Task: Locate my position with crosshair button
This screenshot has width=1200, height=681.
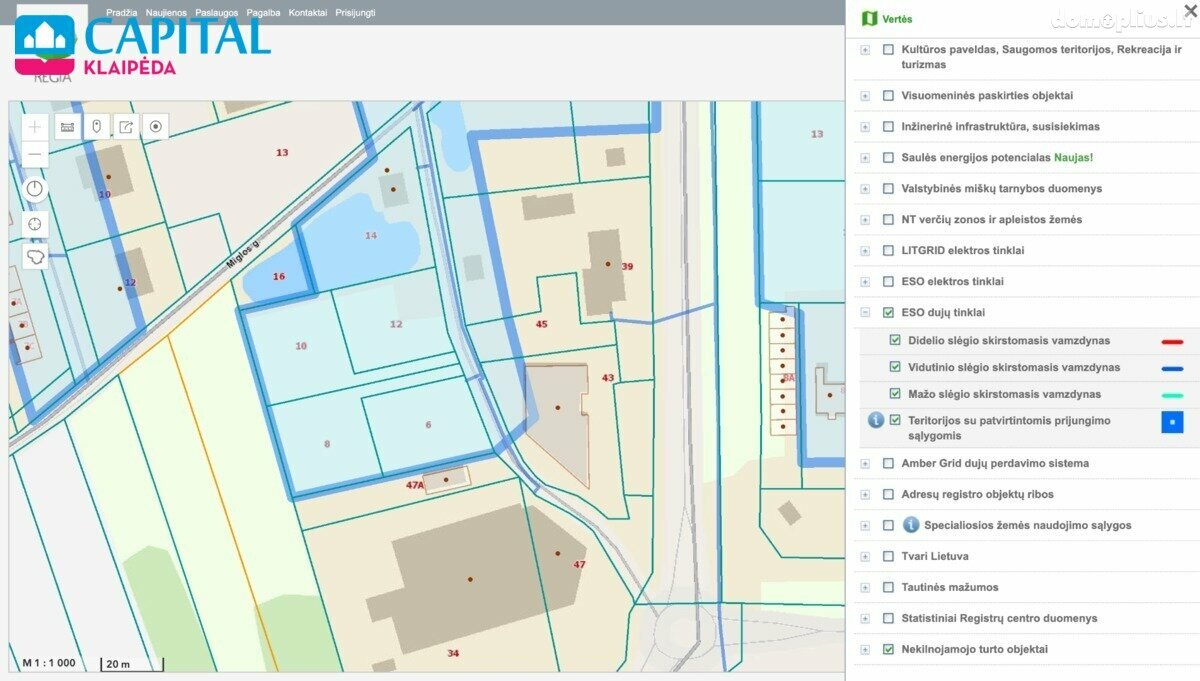Action: pos(35,224)
